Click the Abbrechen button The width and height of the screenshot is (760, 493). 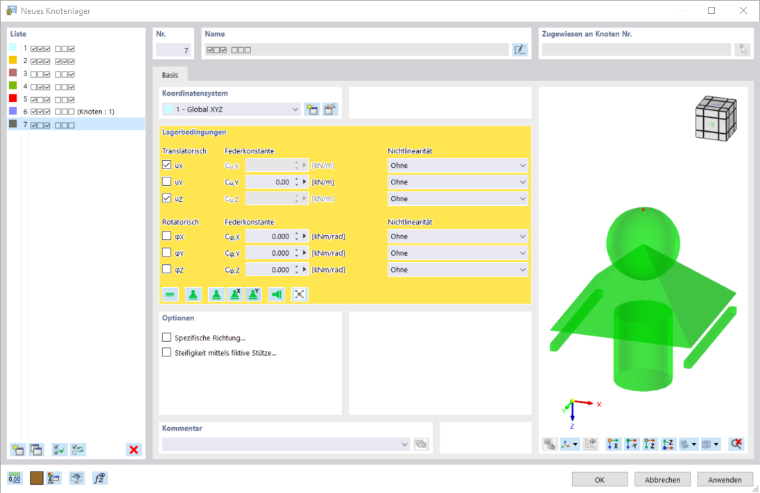pyautogui.click(x=662, y=479)
